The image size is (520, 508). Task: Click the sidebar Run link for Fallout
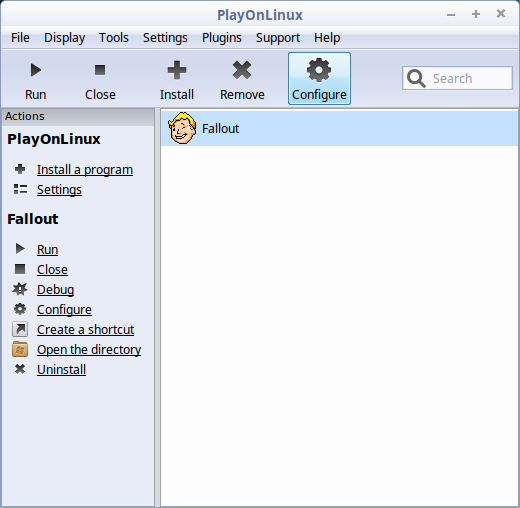click(48, 249)
